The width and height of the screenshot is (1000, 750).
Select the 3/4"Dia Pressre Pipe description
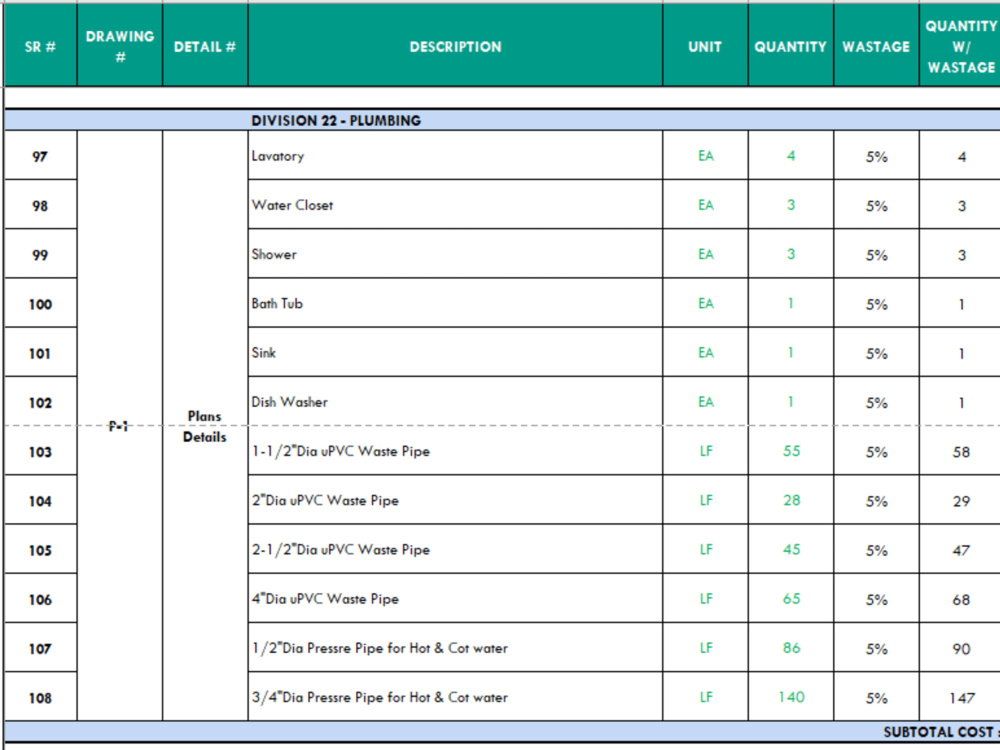pos(455,697)
